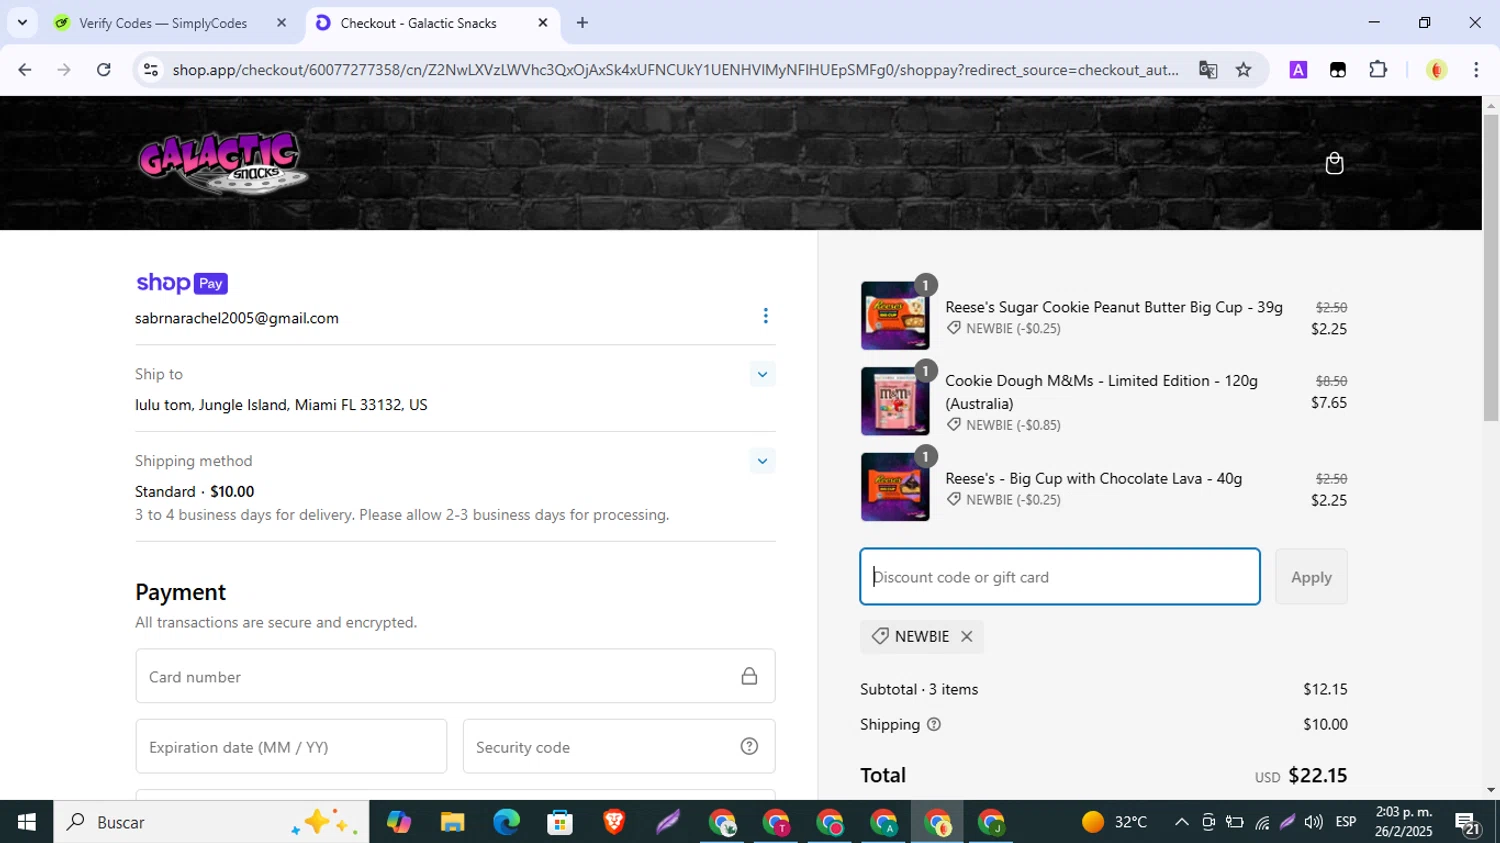Open the tab search dropdown
The width and height of the screenshot is (1500, 843).
22,23
